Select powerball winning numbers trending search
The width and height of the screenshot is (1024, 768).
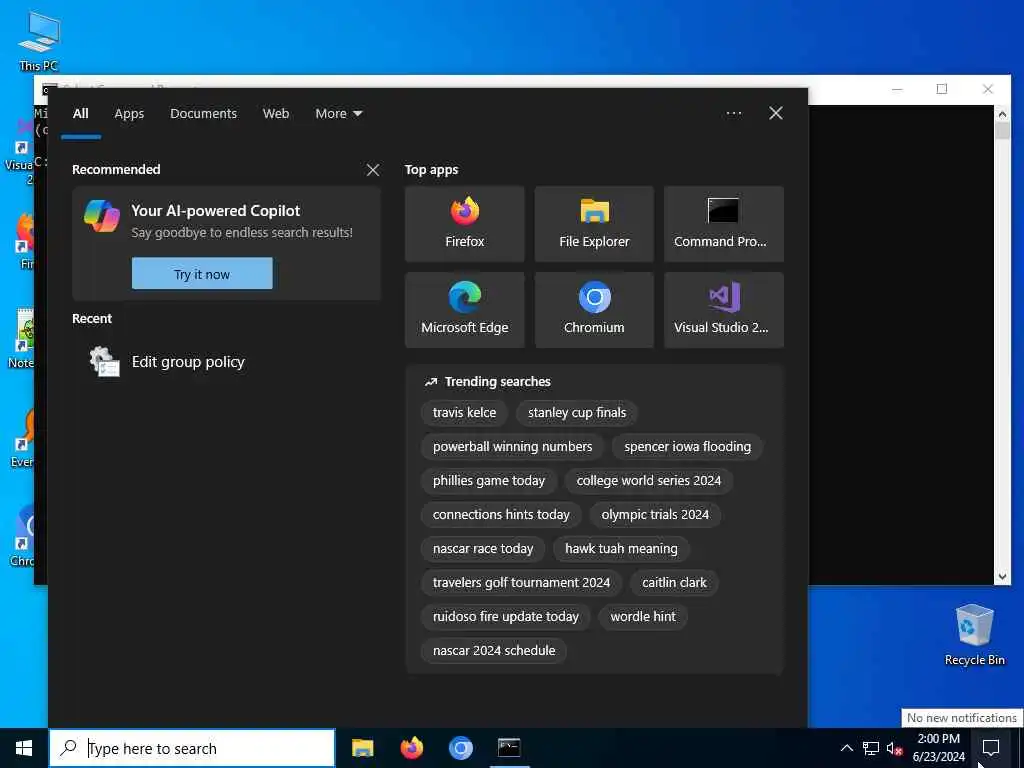pos(512,447)
